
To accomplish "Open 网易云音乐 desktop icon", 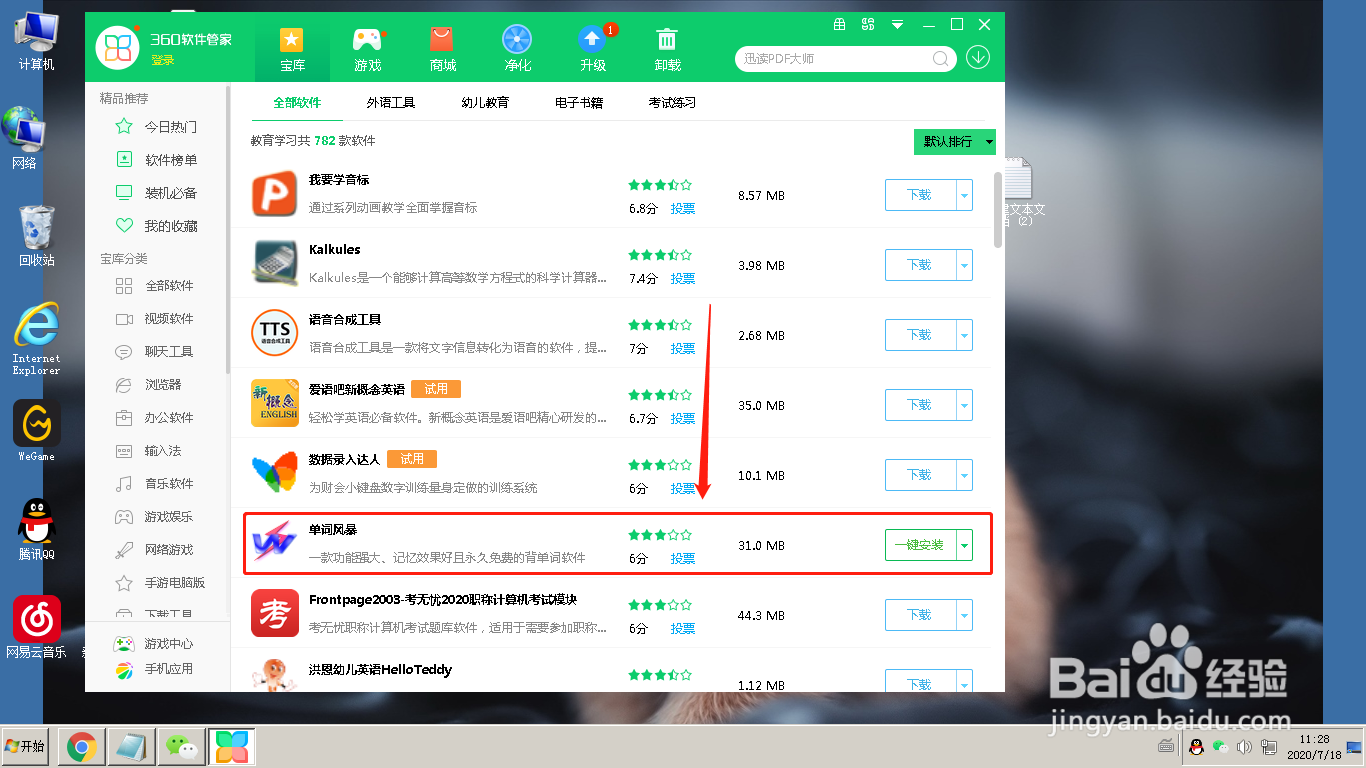I will [x=37, y=627].
